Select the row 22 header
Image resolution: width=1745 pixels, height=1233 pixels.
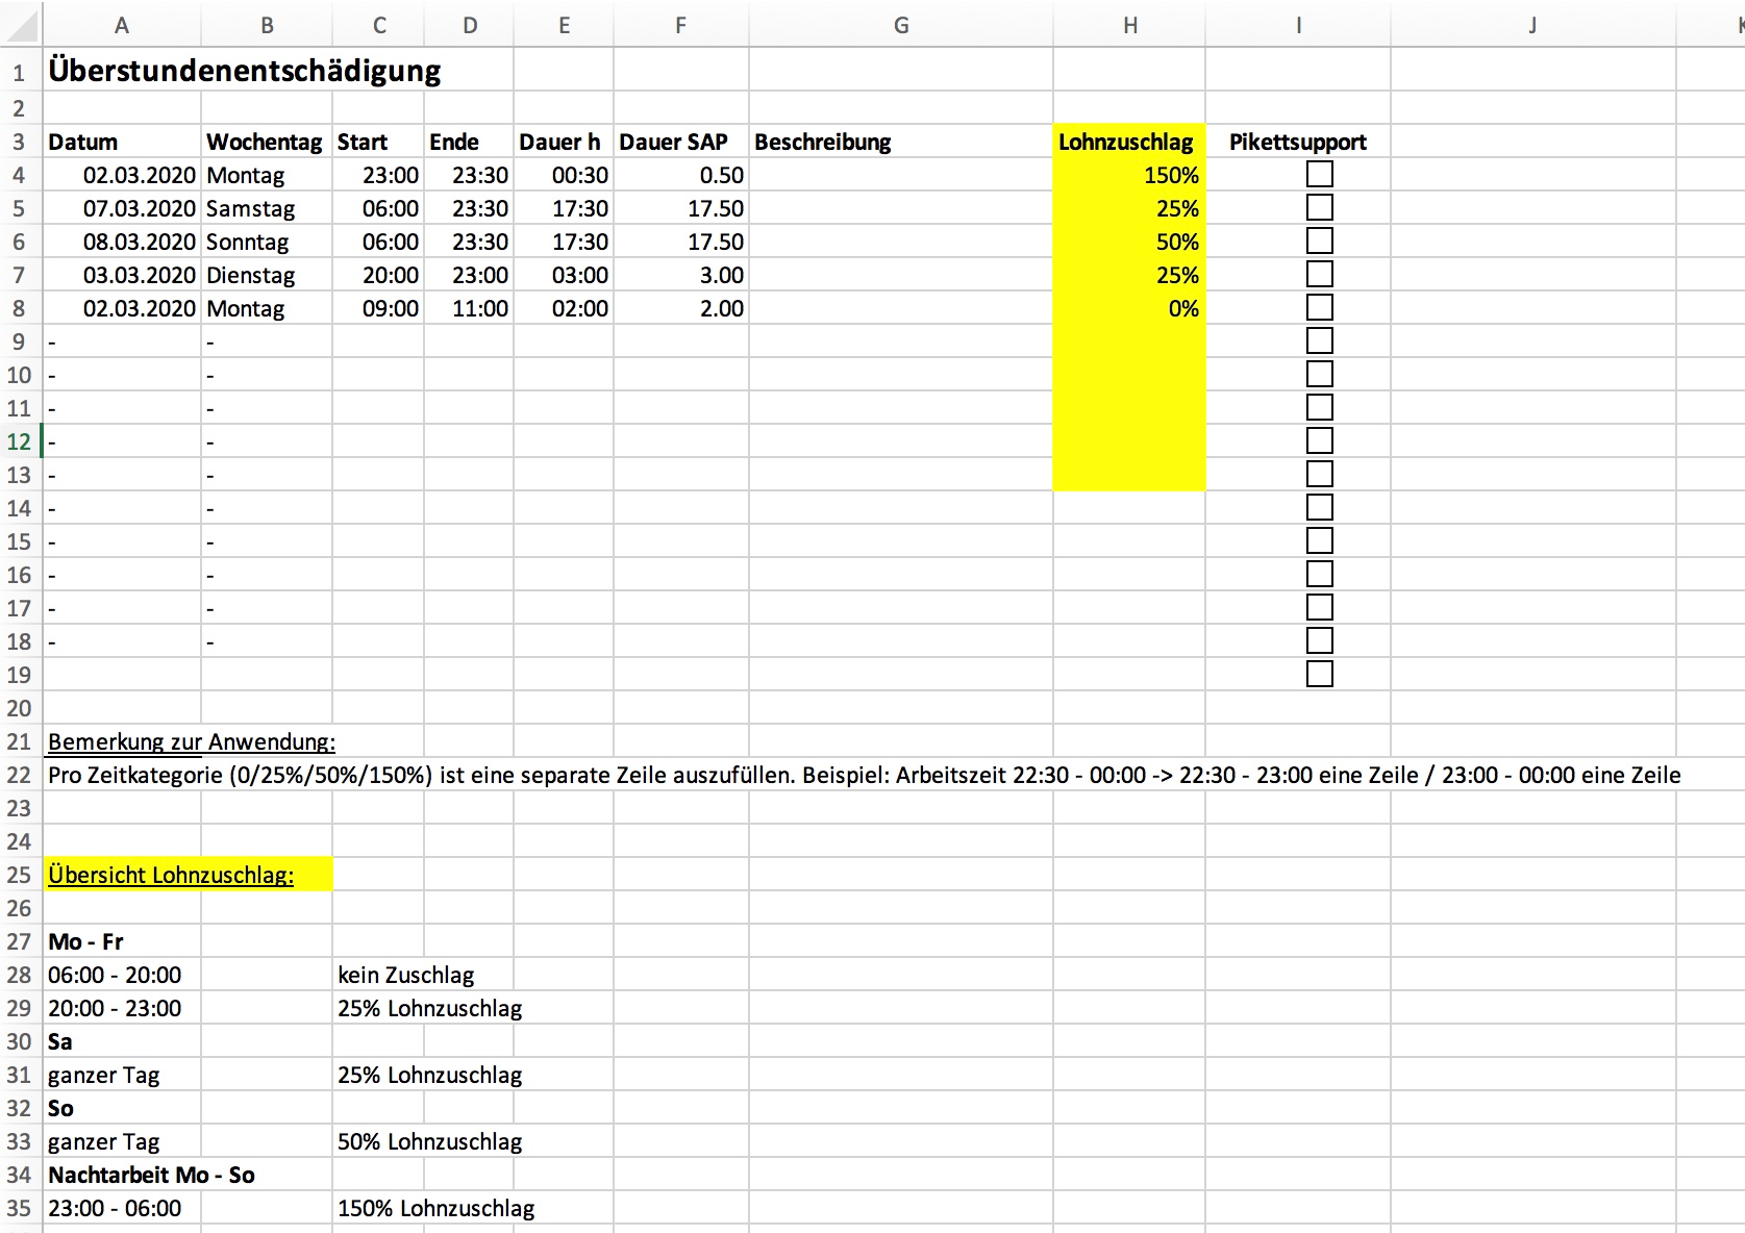pyautogui.click(x=19, y=776)
